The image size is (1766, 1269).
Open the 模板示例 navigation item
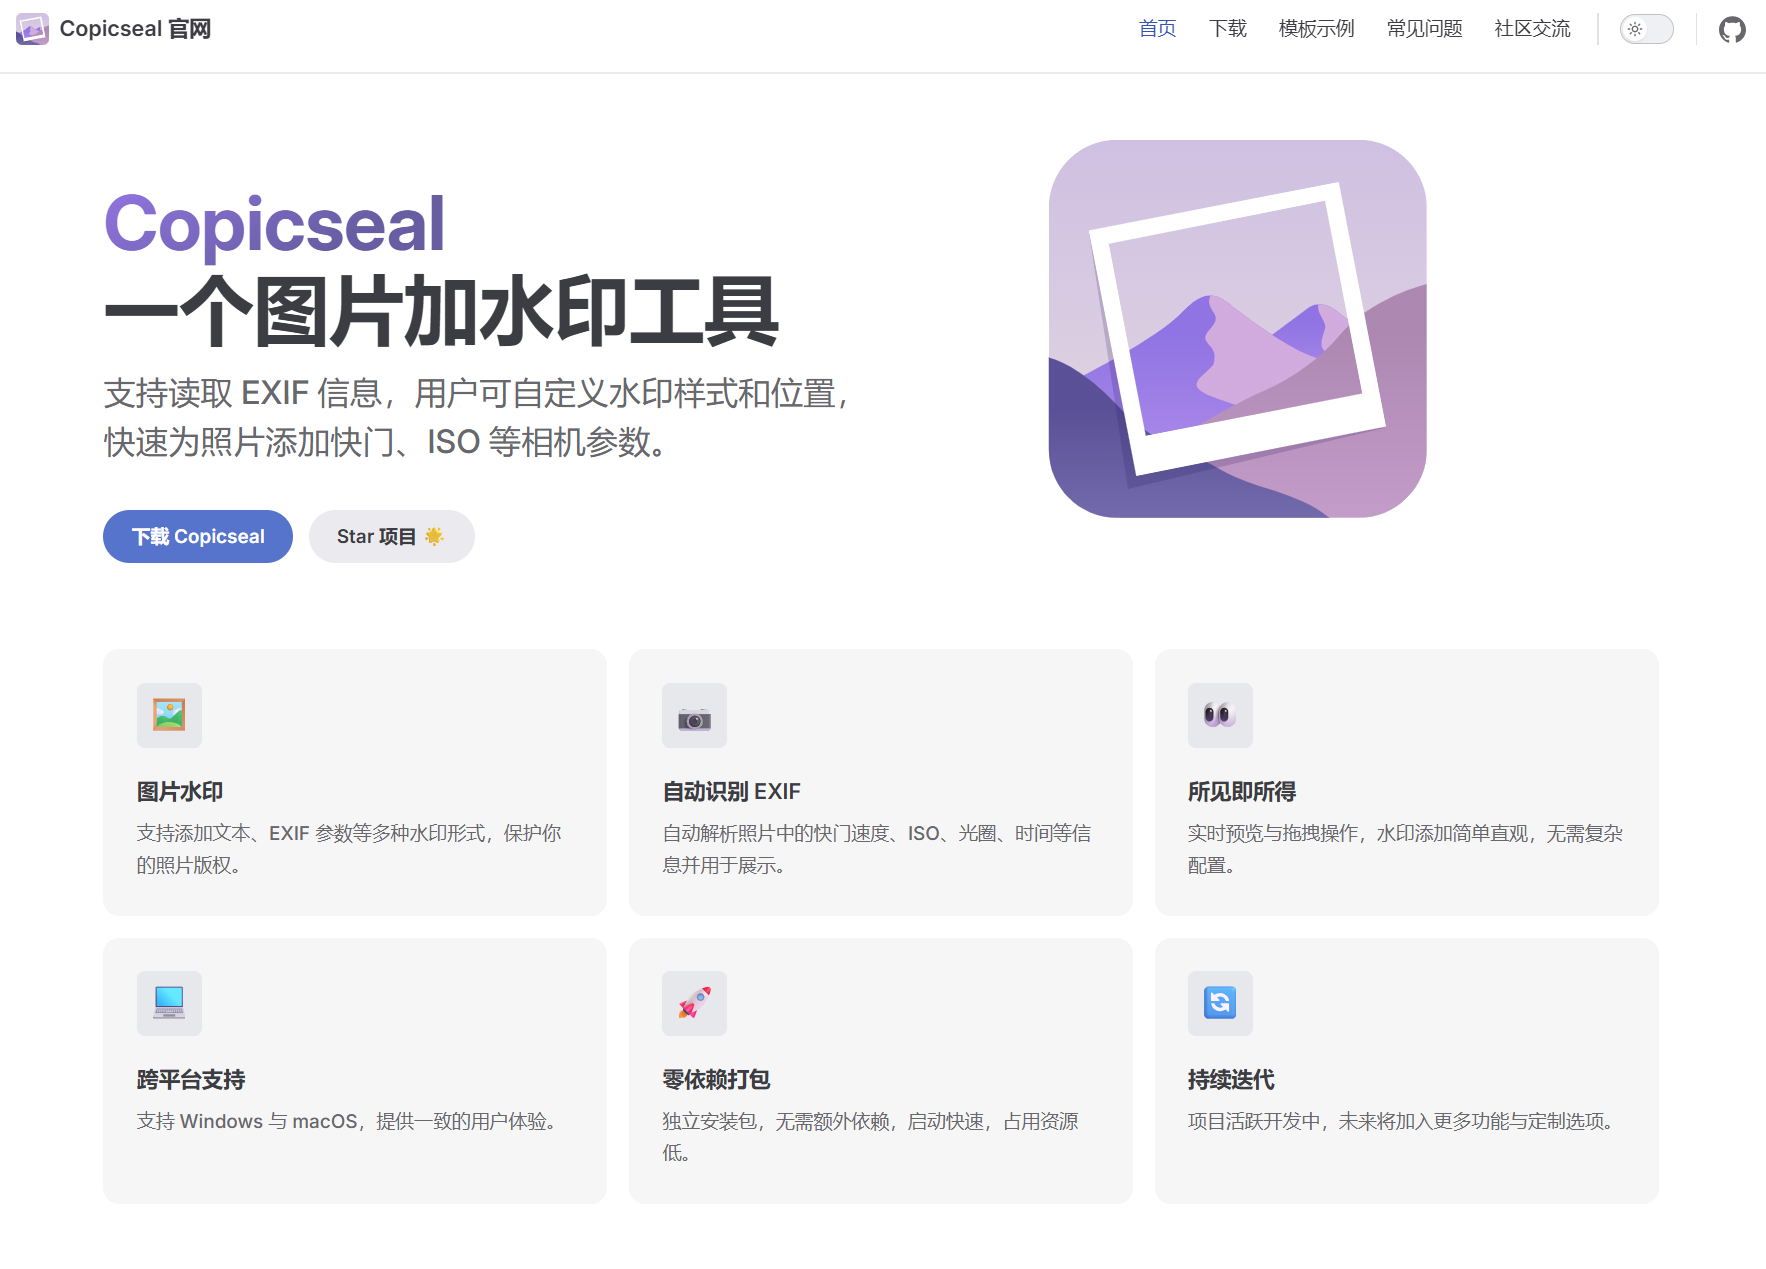(1316, 29)
